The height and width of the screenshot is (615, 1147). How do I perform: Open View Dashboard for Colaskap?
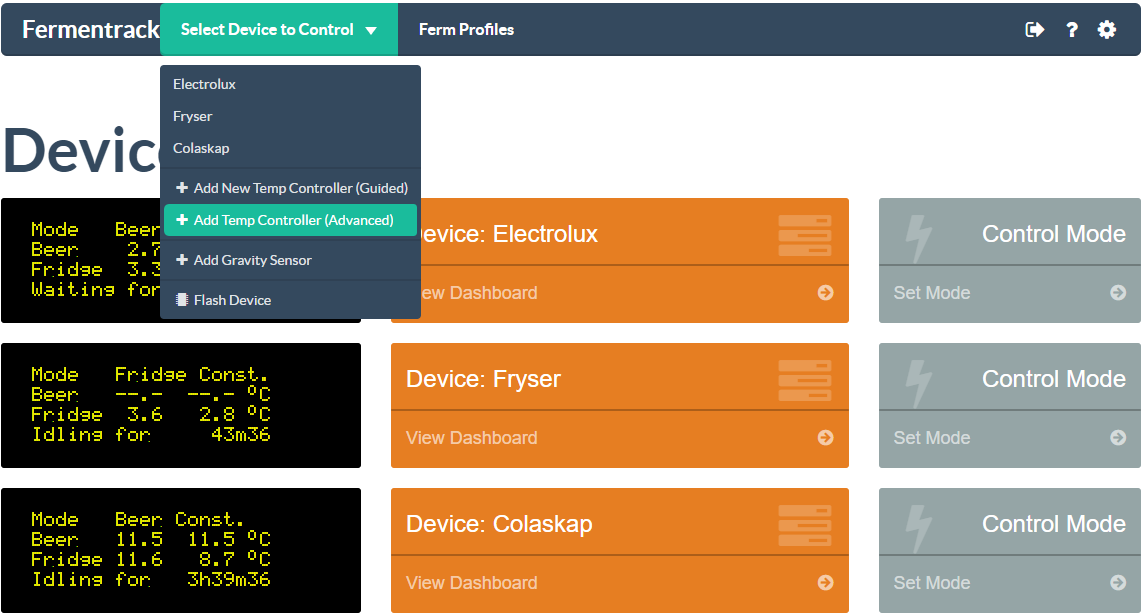click(x=620, y=583)
